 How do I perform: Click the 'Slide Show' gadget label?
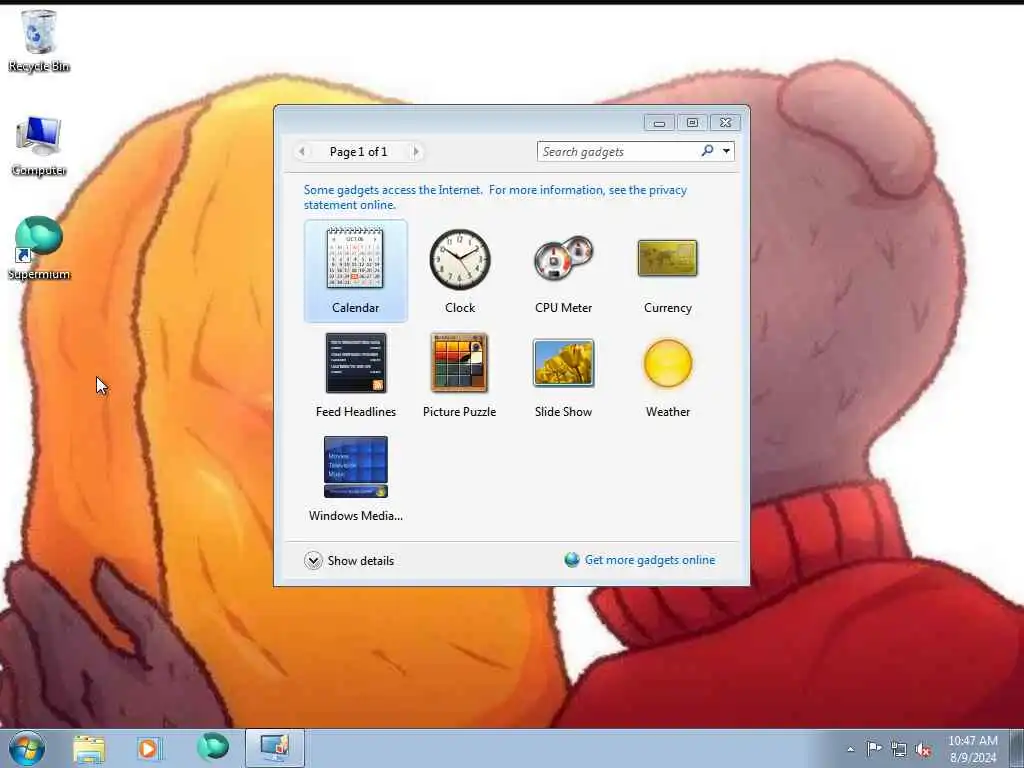[x=564, y=411]
